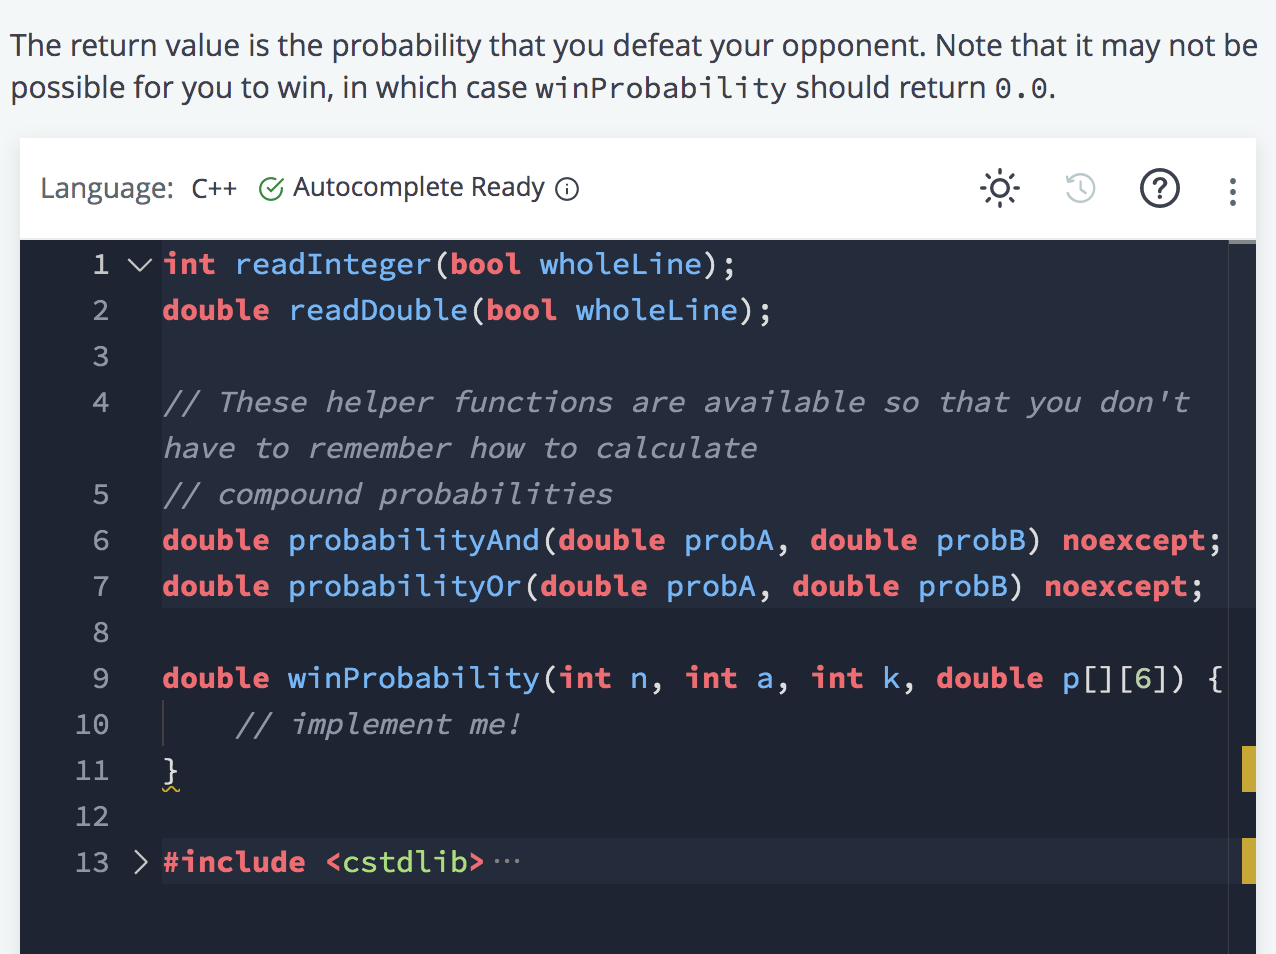Click the yellow marker in scrollbar near line 11

[x=1248, y=768]
